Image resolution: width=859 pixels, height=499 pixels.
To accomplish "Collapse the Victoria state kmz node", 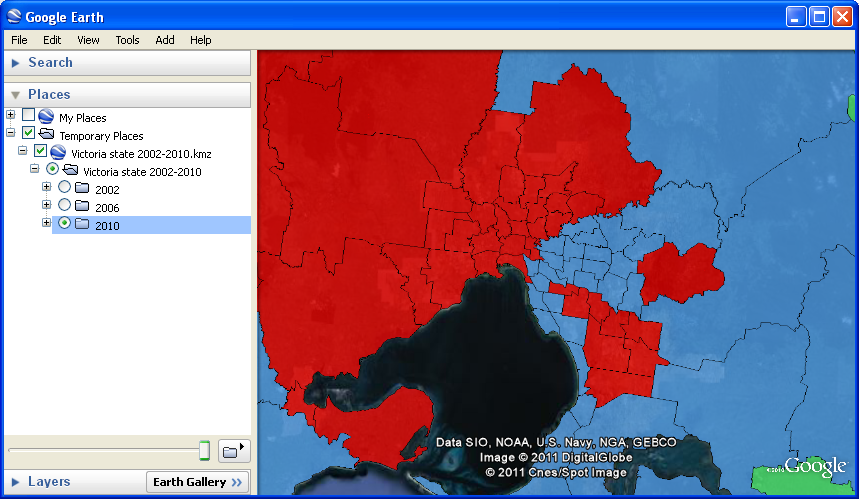I will 22,151.
